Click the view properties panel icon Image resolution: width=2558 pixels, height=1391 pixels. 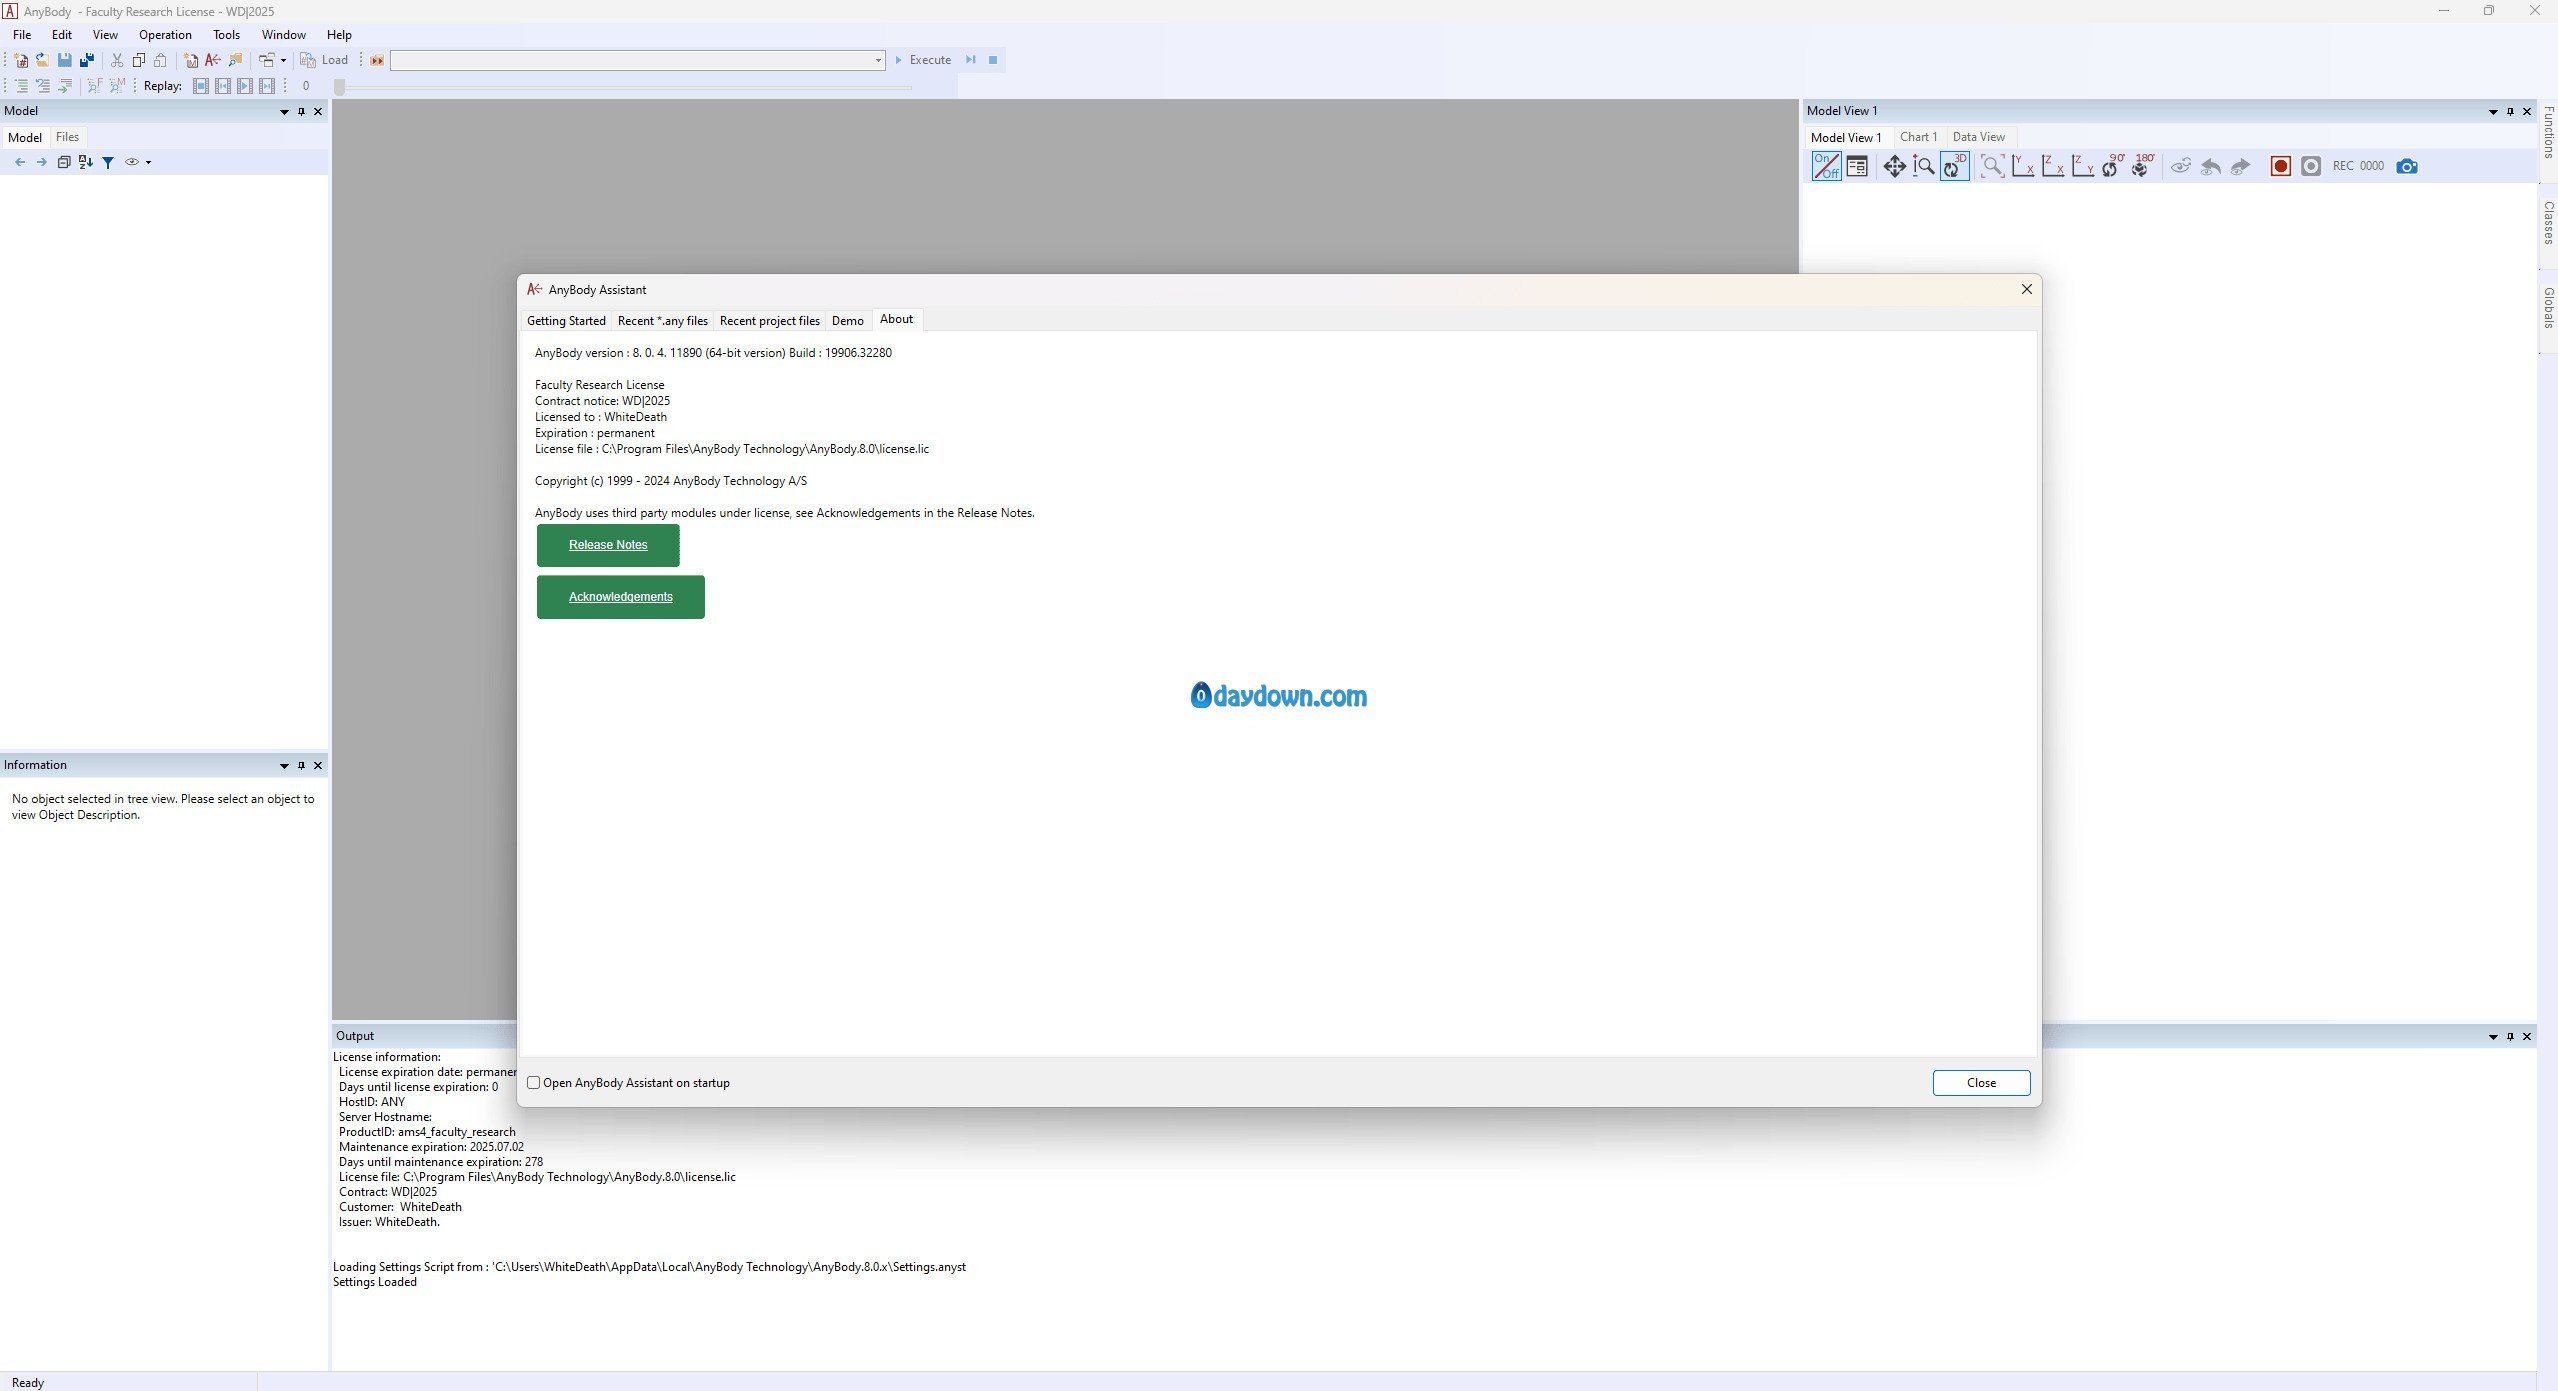click(1857, 166)
